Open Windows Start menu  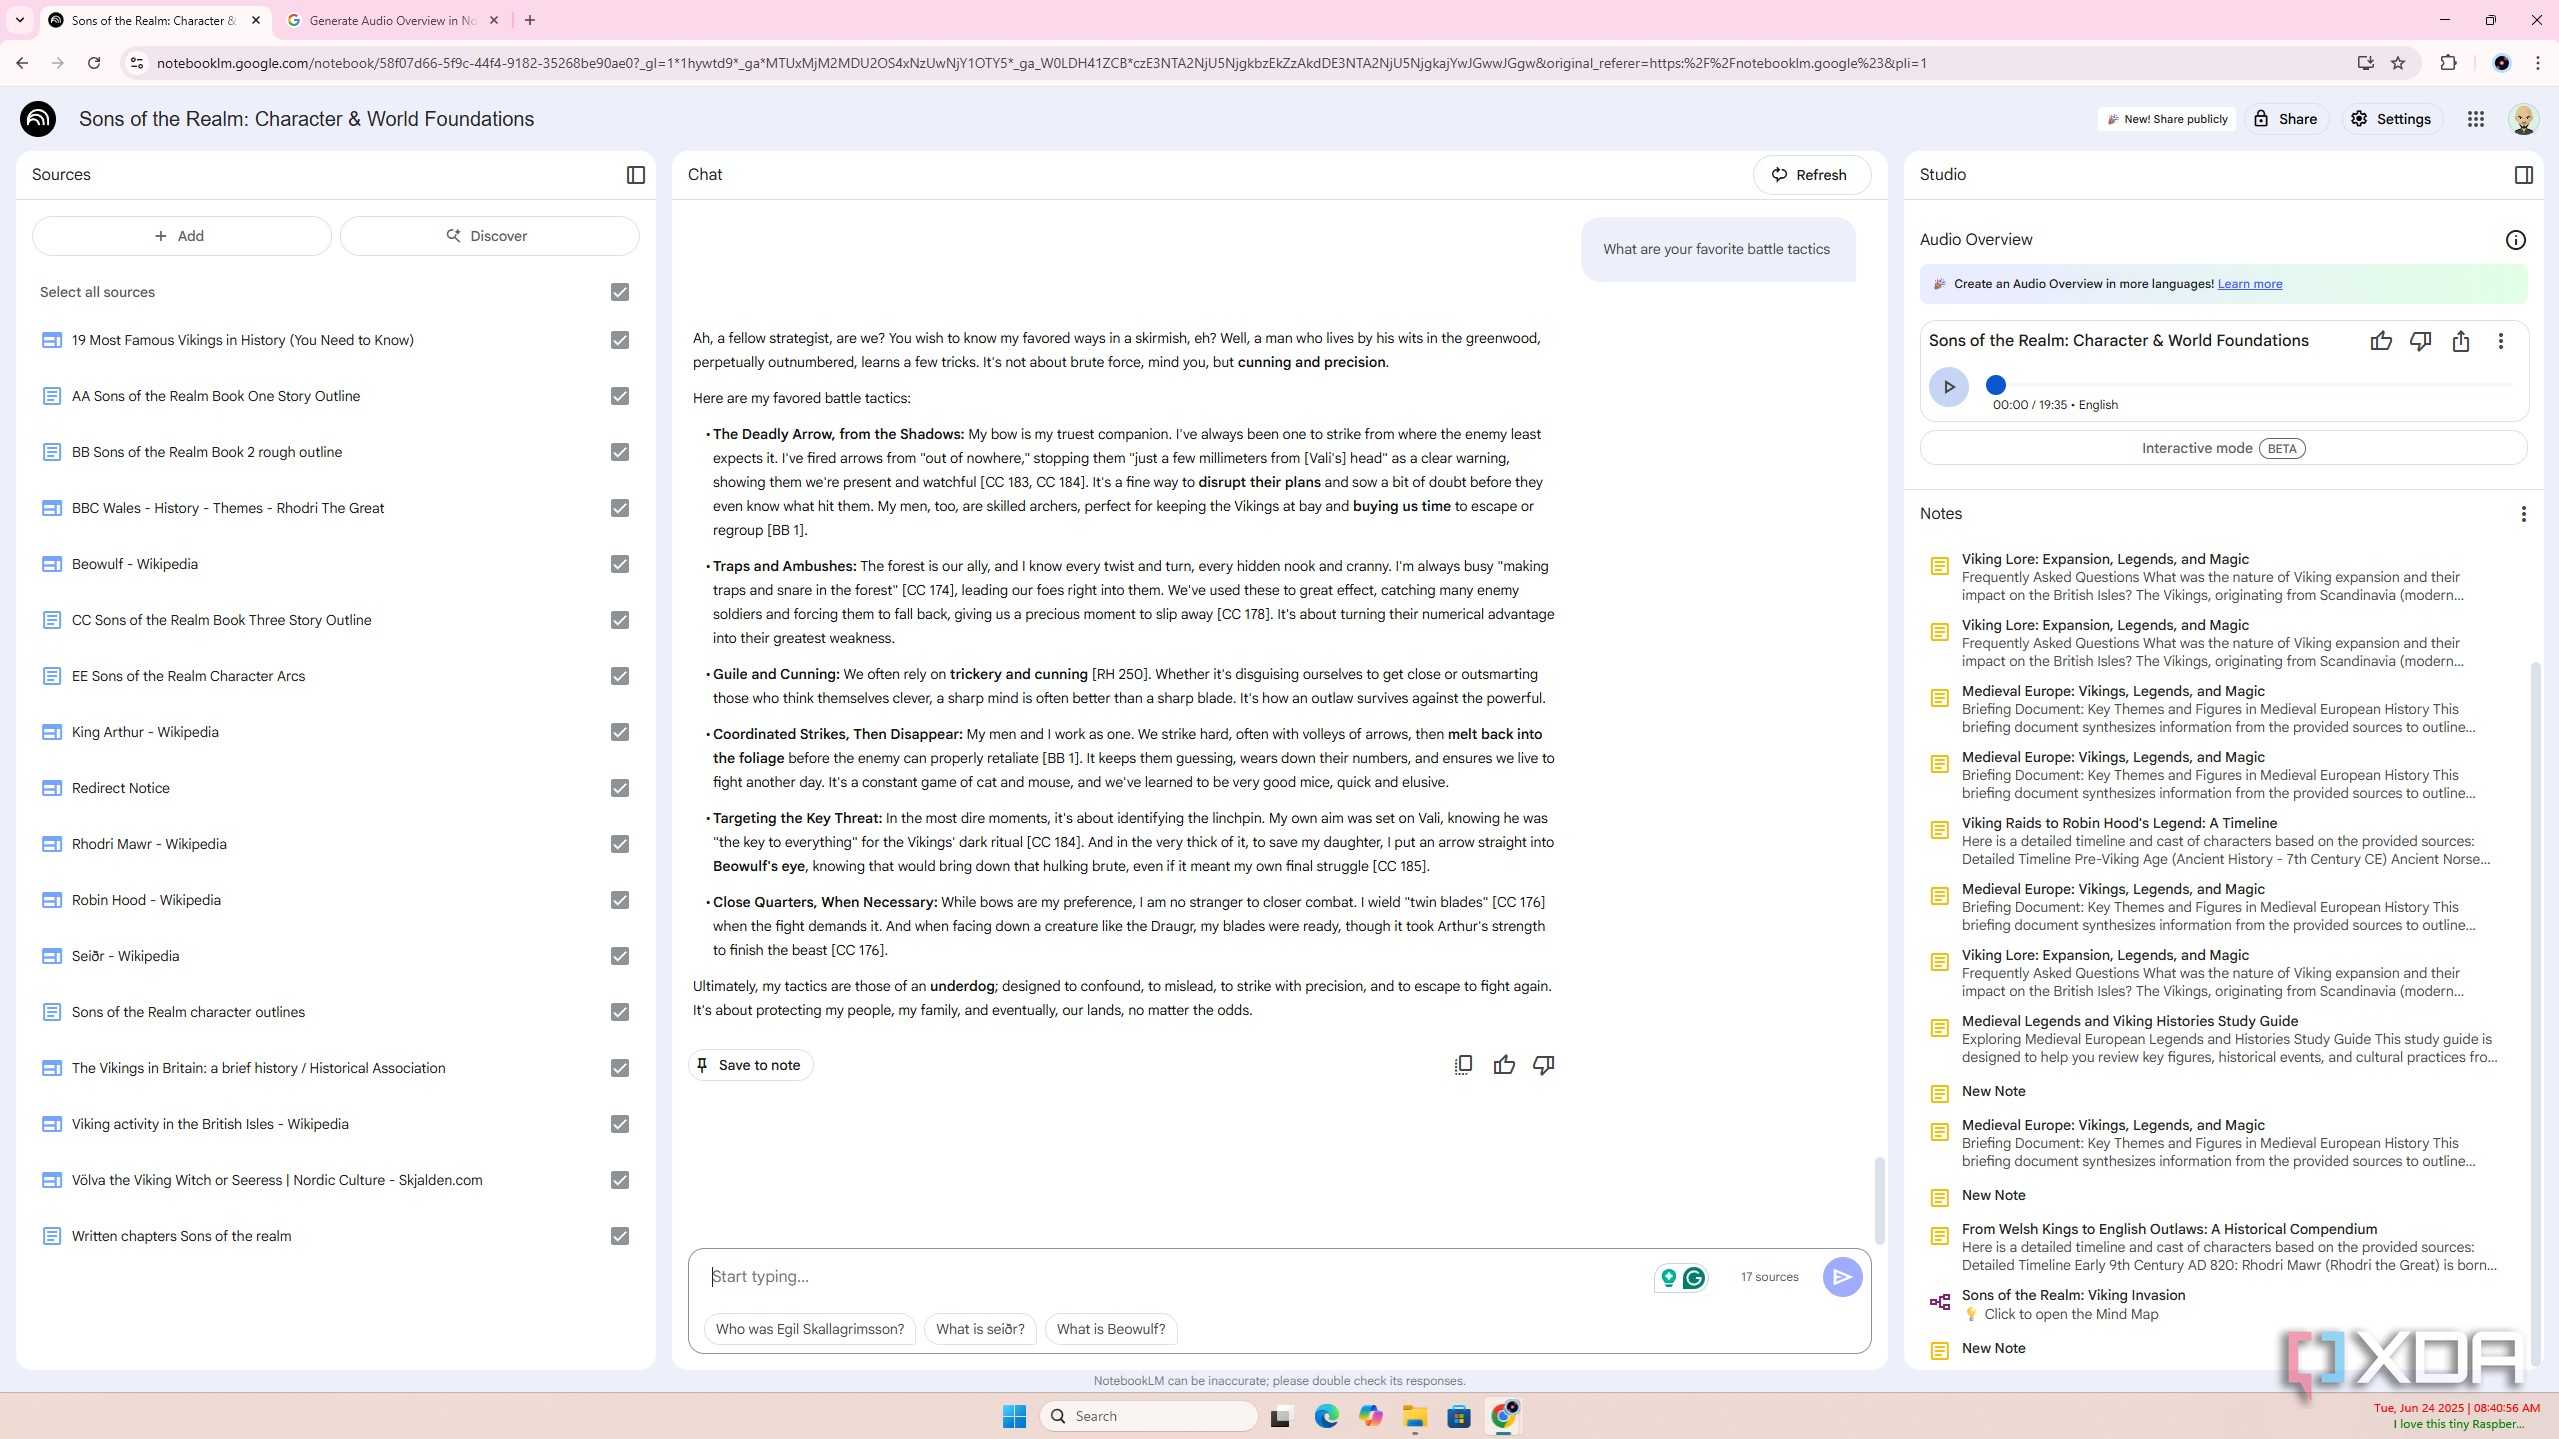pyautogui.click(x=1014, y=1416)
